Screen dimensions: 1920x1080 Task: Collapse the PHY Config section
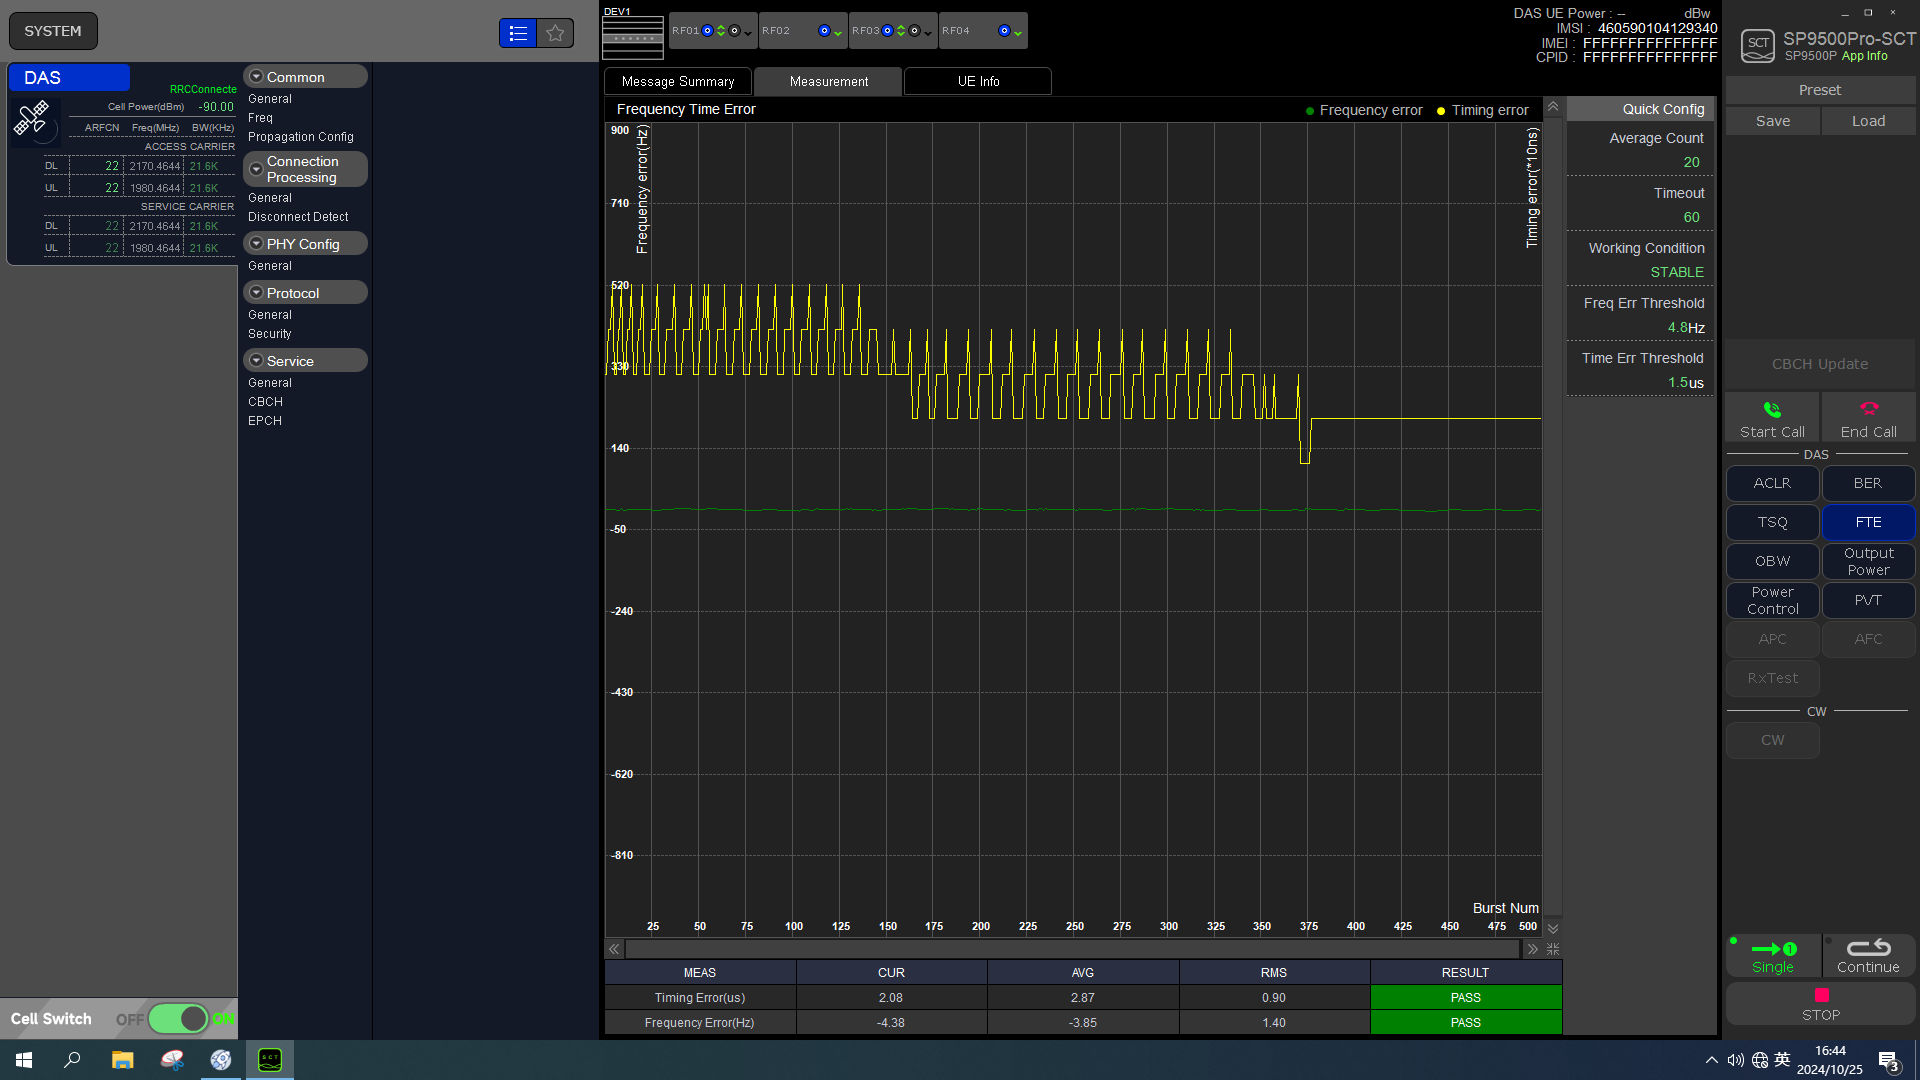pos(256,244)
